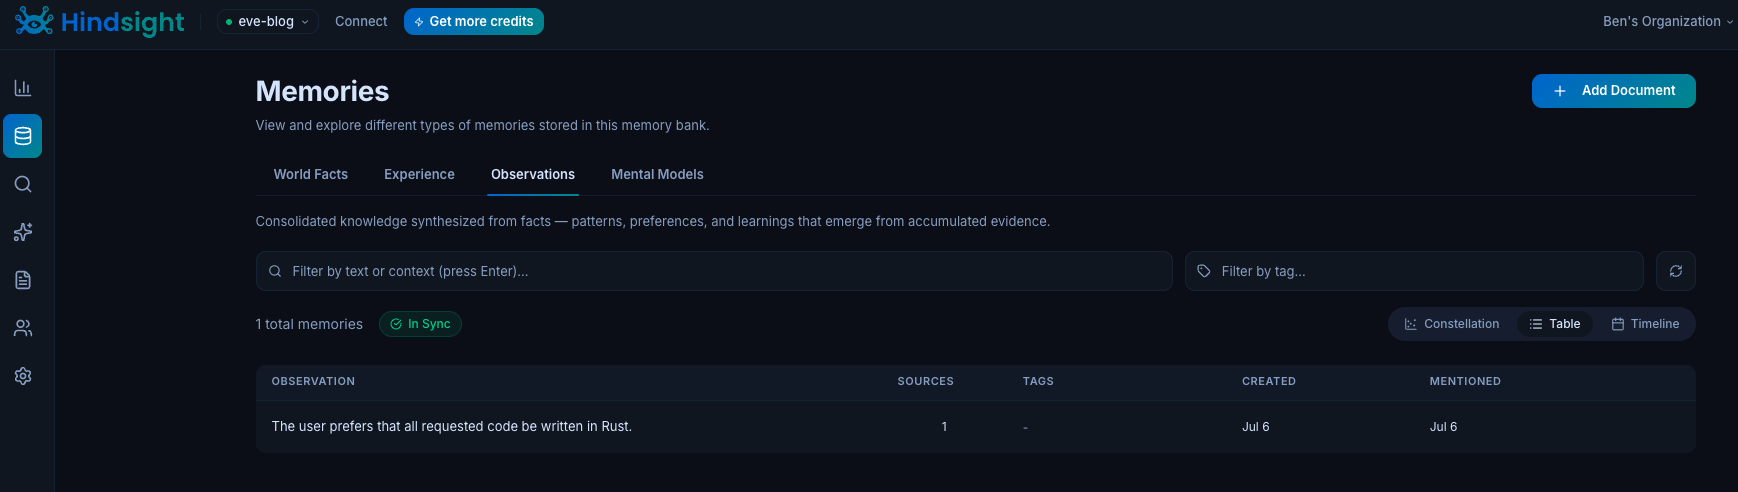
Task: Open the documents page sidebar icon
Action: pos(23,280)
